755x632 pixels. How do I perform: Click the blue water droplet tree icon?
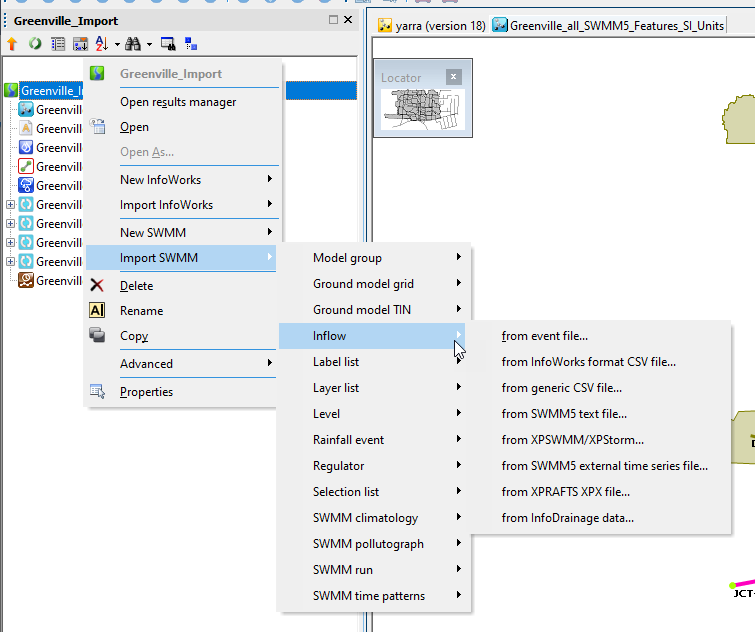pos(26,147)
